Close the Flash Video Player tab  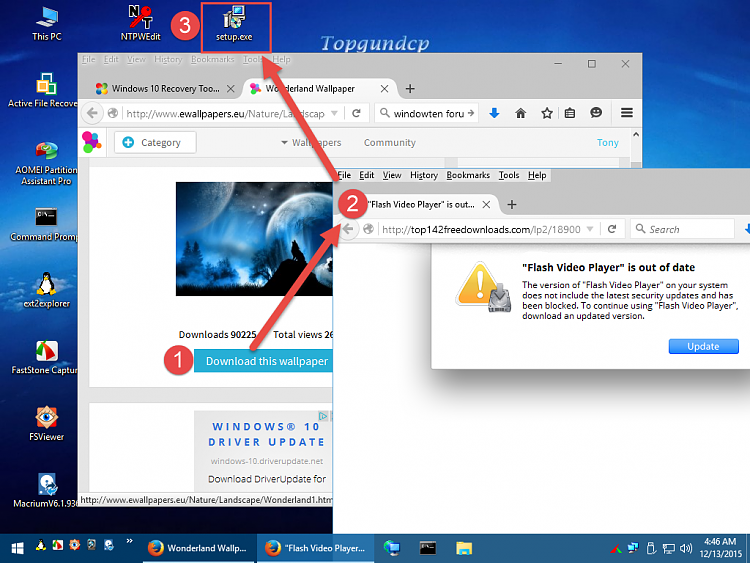pos(486,204)
